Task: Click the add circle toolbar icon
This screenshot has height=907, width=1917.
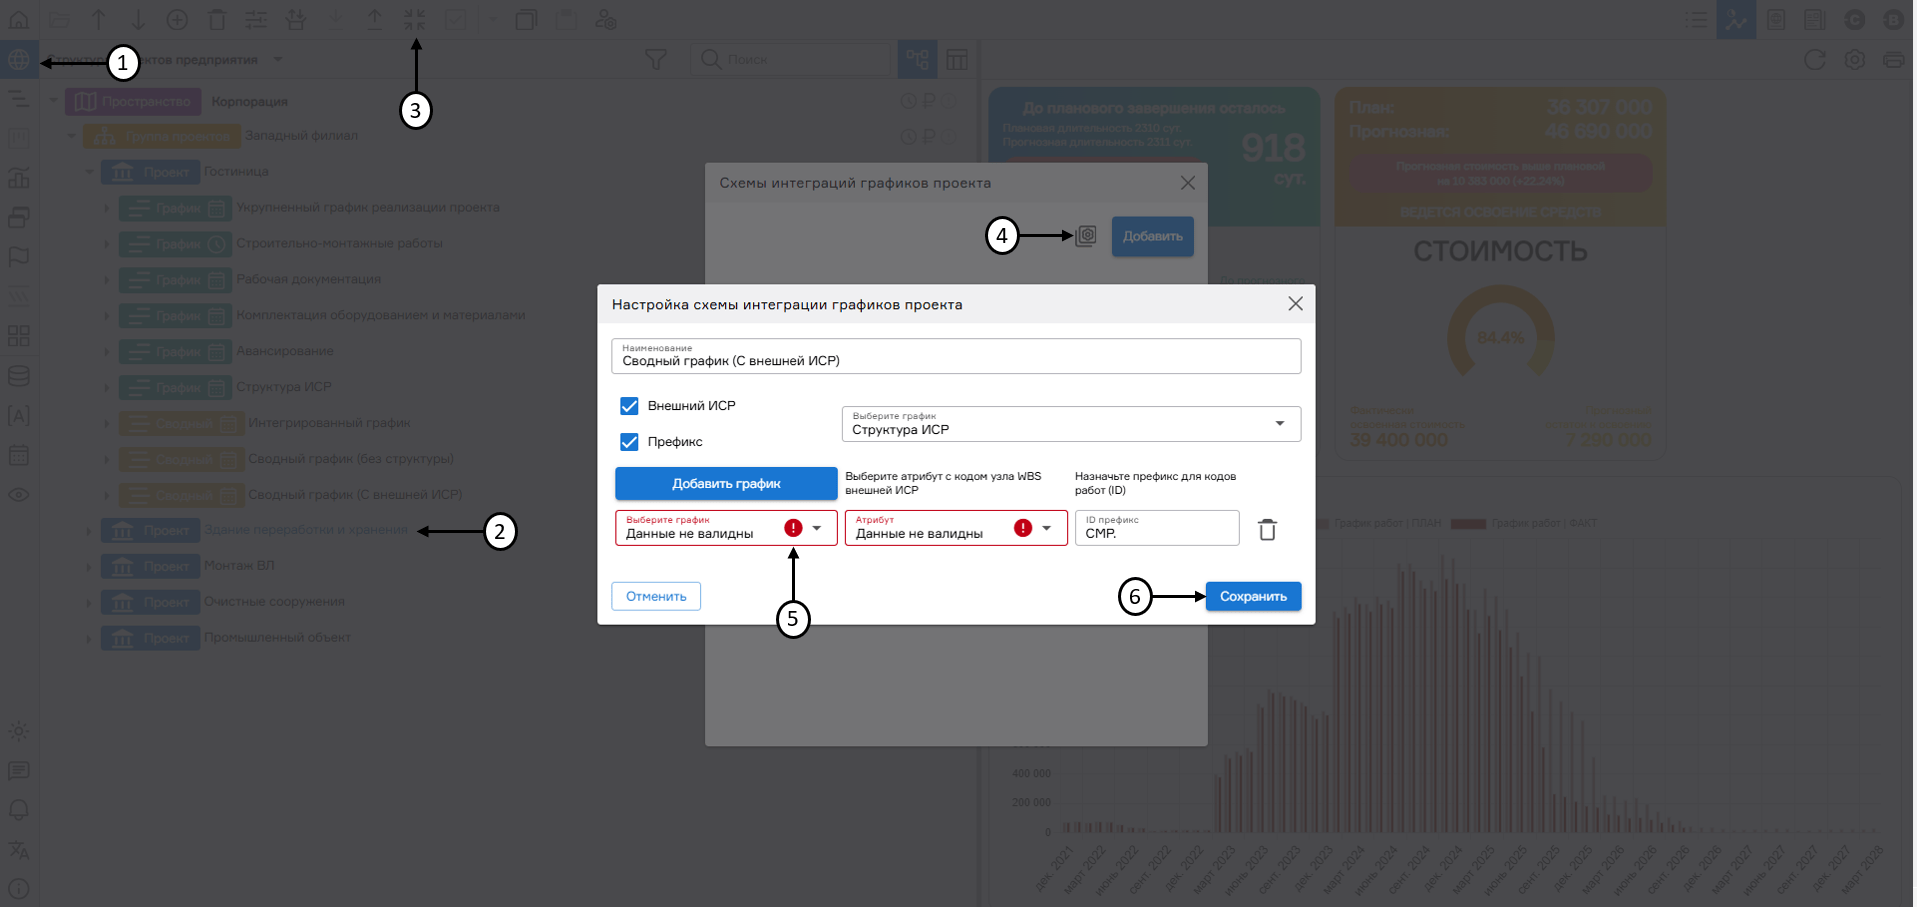Action: click(177, 20)
